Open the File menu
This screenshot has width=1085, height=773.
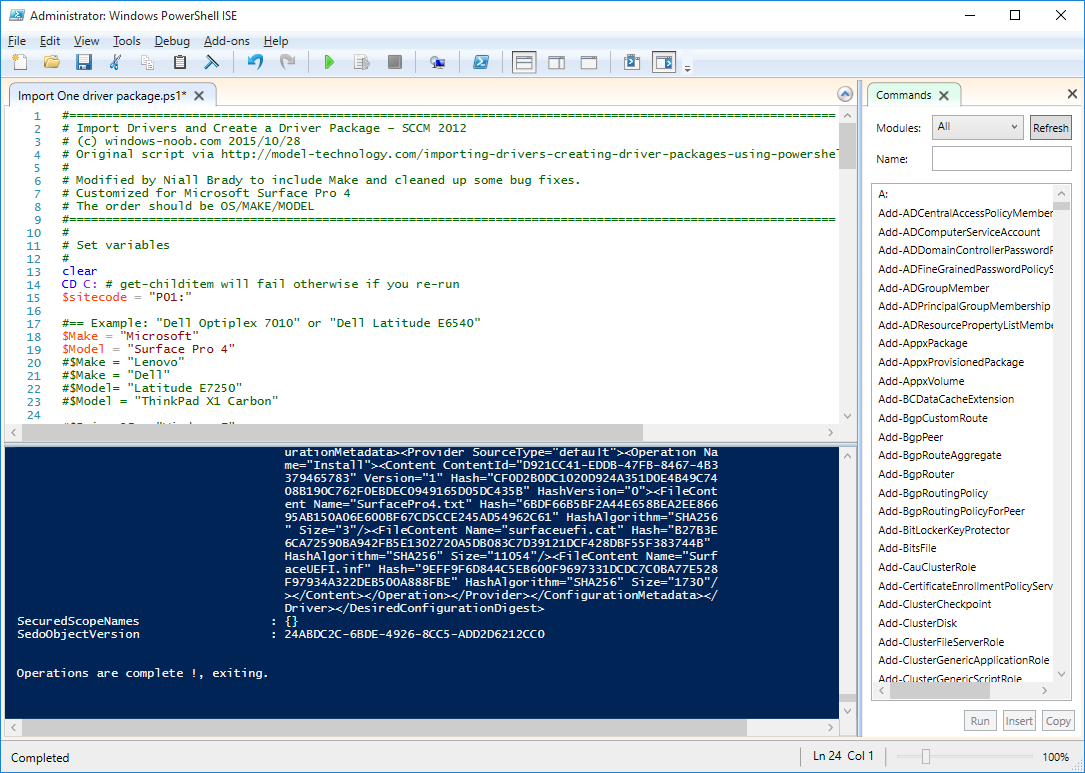(17, 41)
